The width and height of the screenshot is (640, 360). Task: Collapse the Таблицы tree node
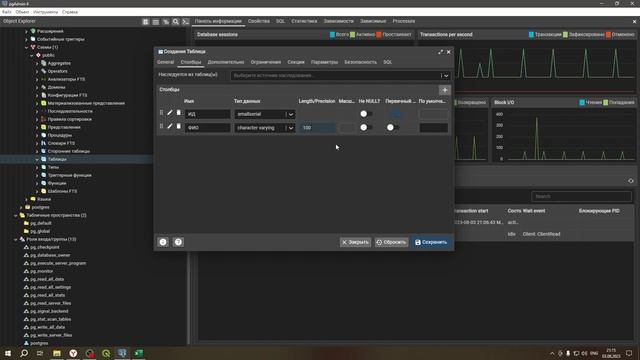(37, 159)
